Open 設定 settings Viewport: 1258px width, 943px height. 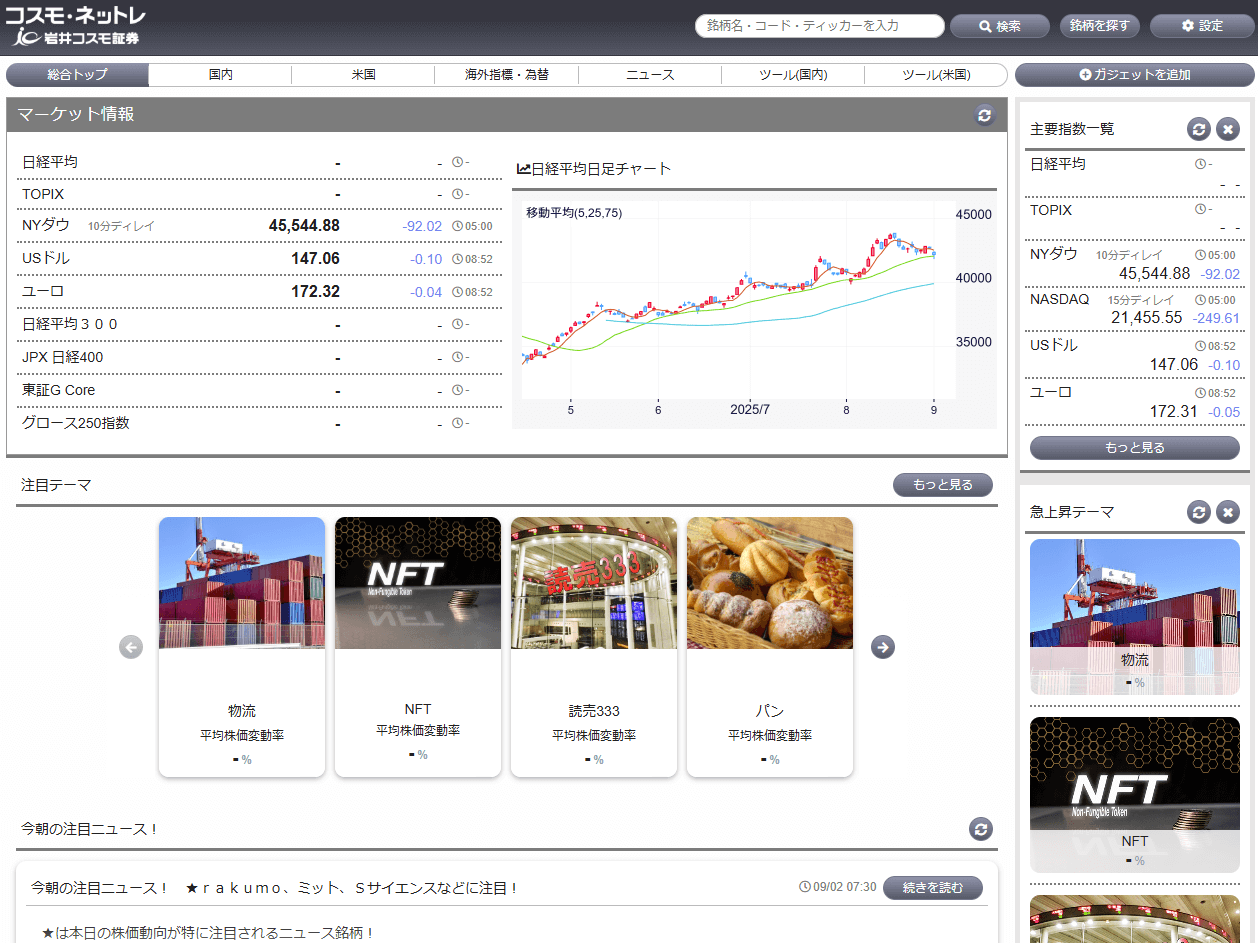pos(1201,26)
